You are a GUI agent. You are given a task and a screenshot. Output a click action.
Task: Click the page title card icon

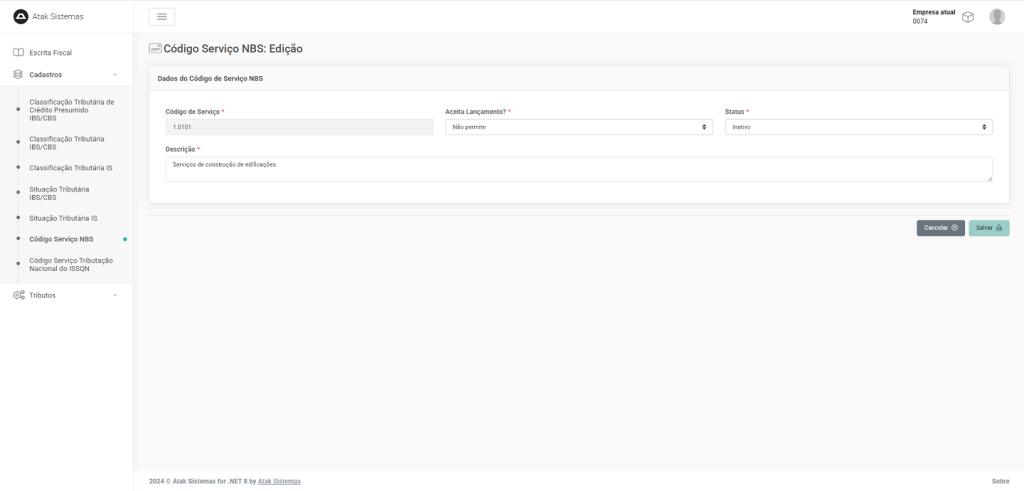tap(155, 48)
